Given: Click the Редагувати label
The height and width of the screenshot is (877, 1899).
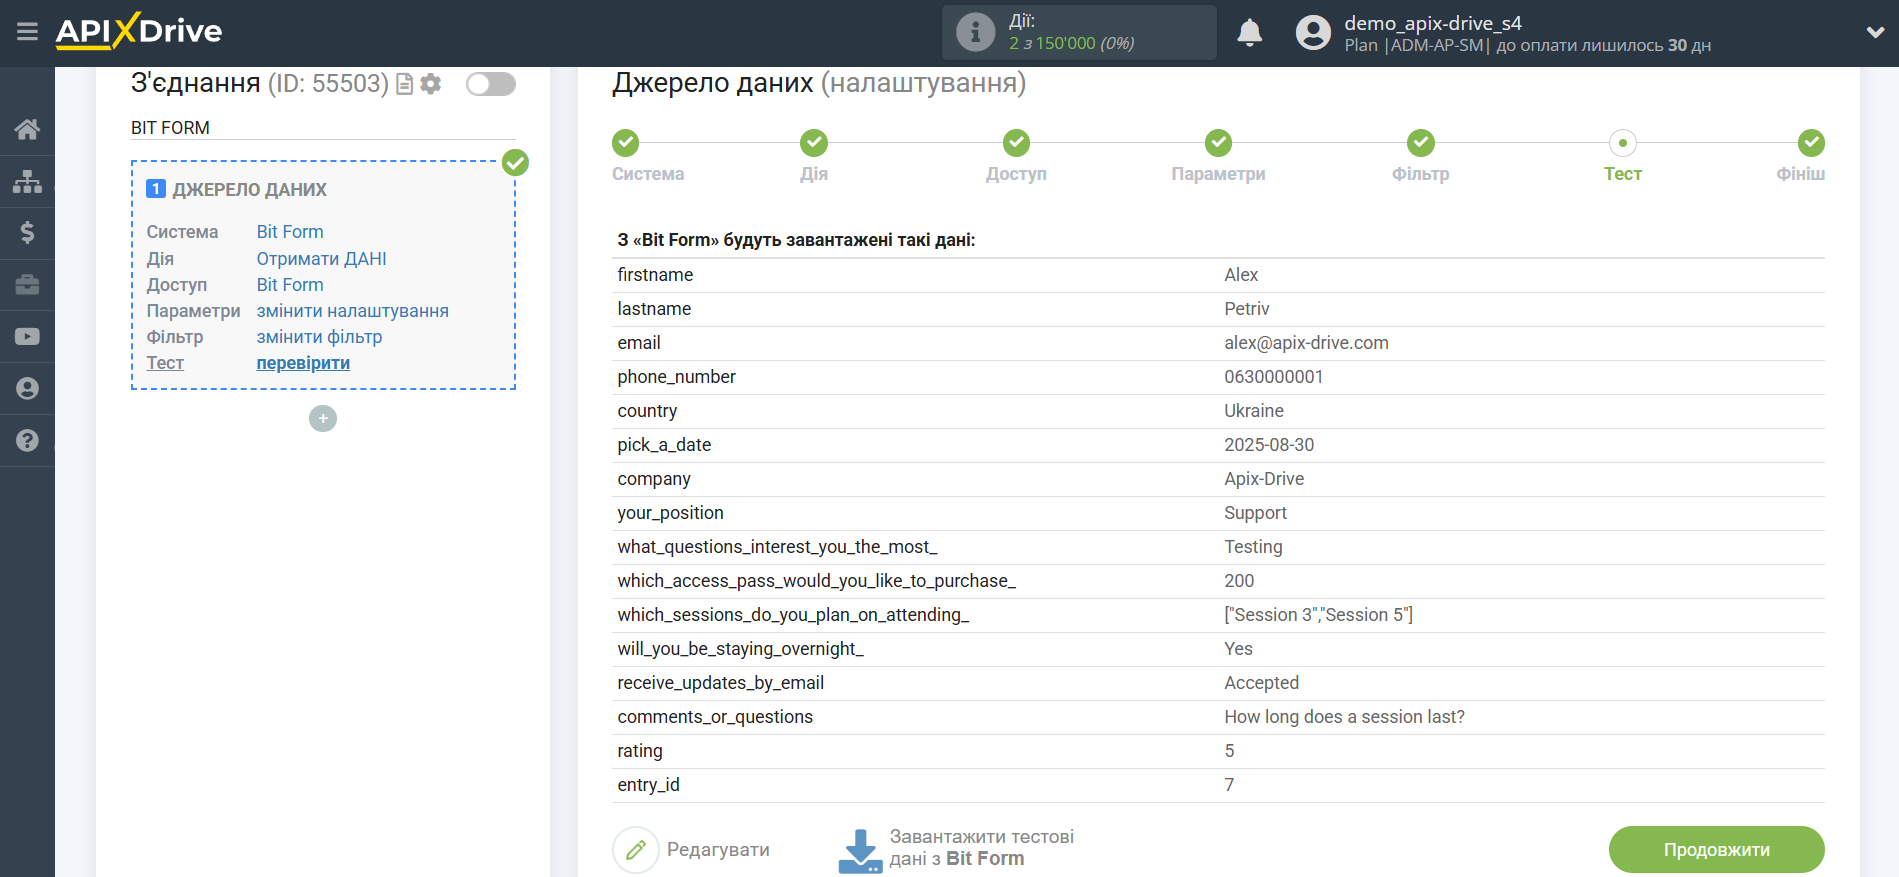Looking at the screenshot, I should tap(718, 850).
